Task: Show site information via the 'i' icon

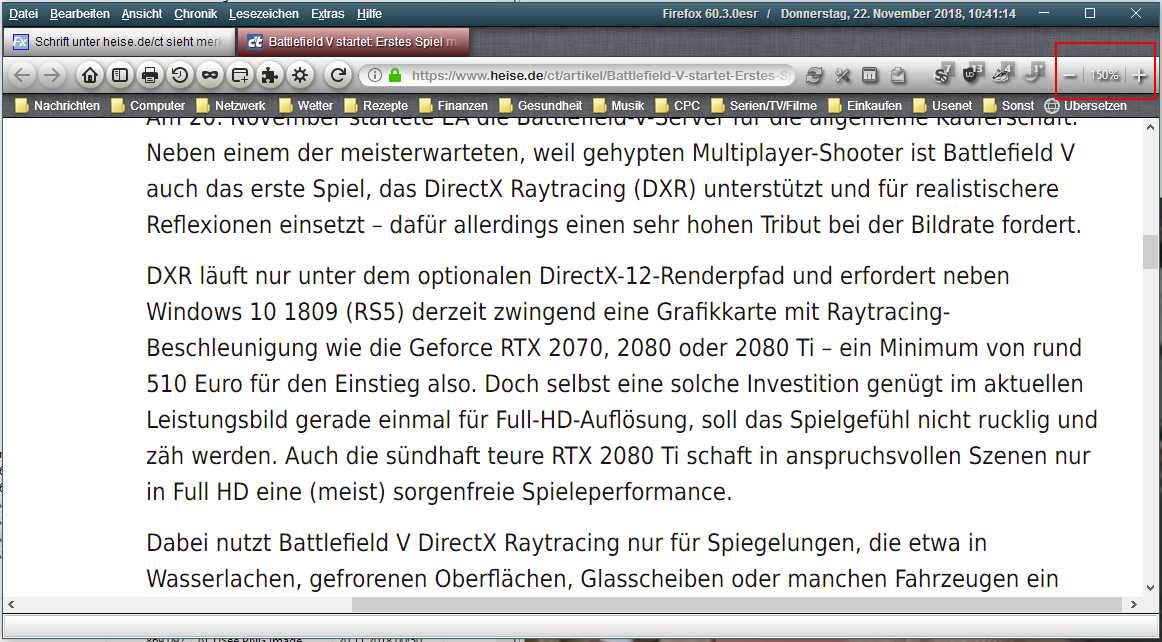Action: [375, 75]
